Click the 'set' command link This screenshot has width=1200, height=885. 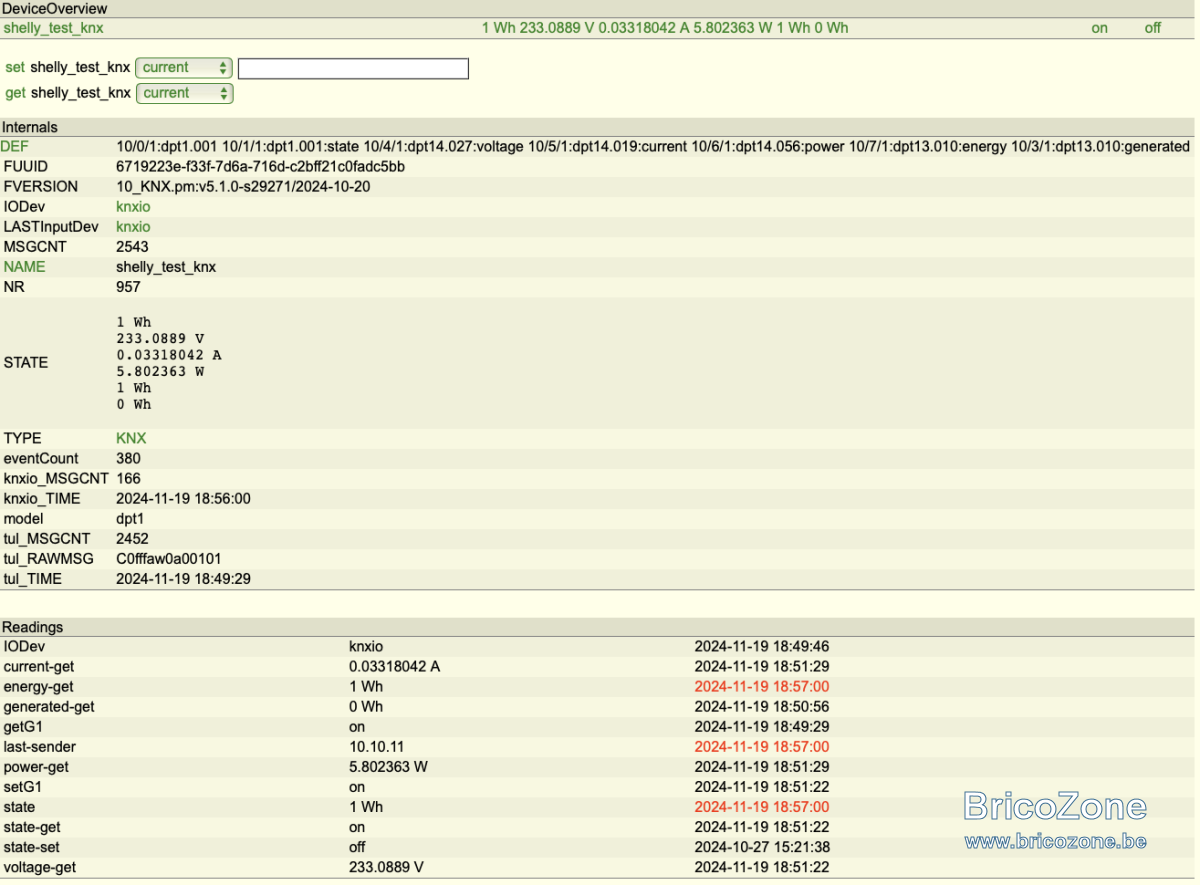[x=15, y=68]
